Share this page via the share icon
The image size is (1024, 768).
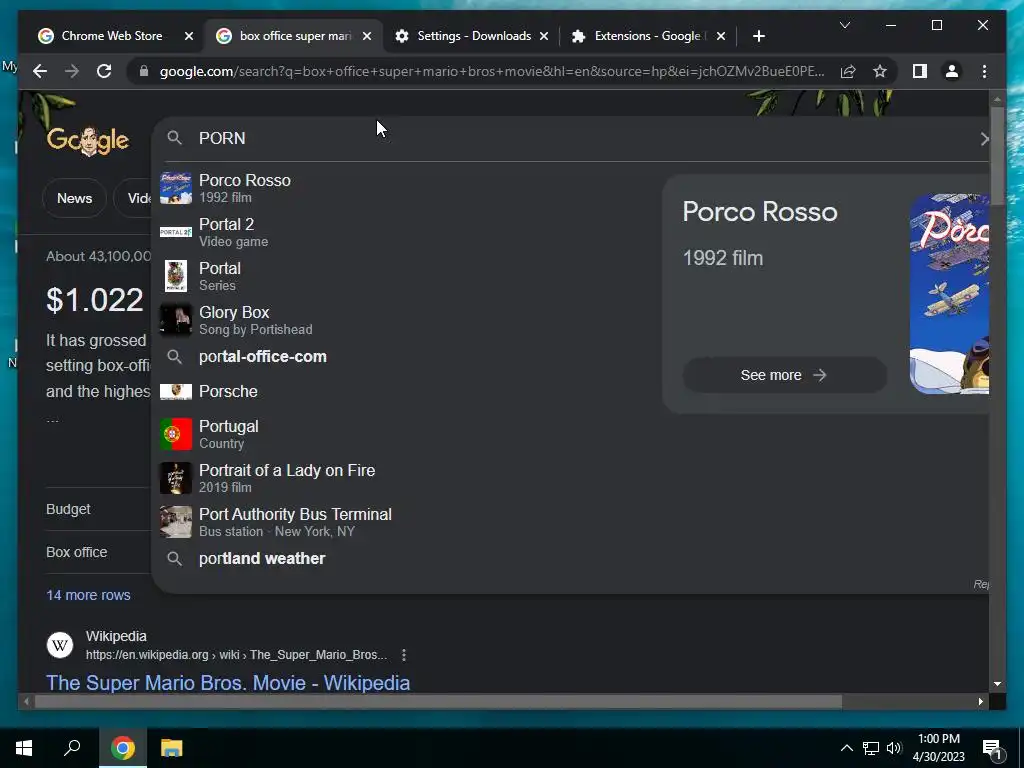pyautogui.click(x=848, y=71)
